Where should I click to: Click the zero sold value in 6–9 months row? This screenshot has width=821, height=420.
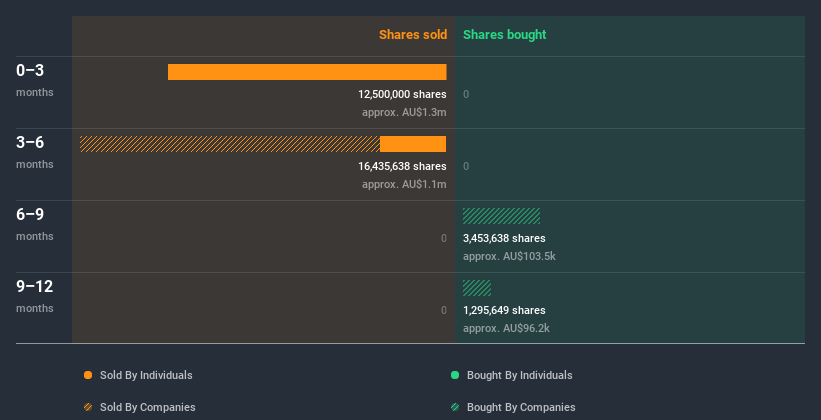click(443, 238)
